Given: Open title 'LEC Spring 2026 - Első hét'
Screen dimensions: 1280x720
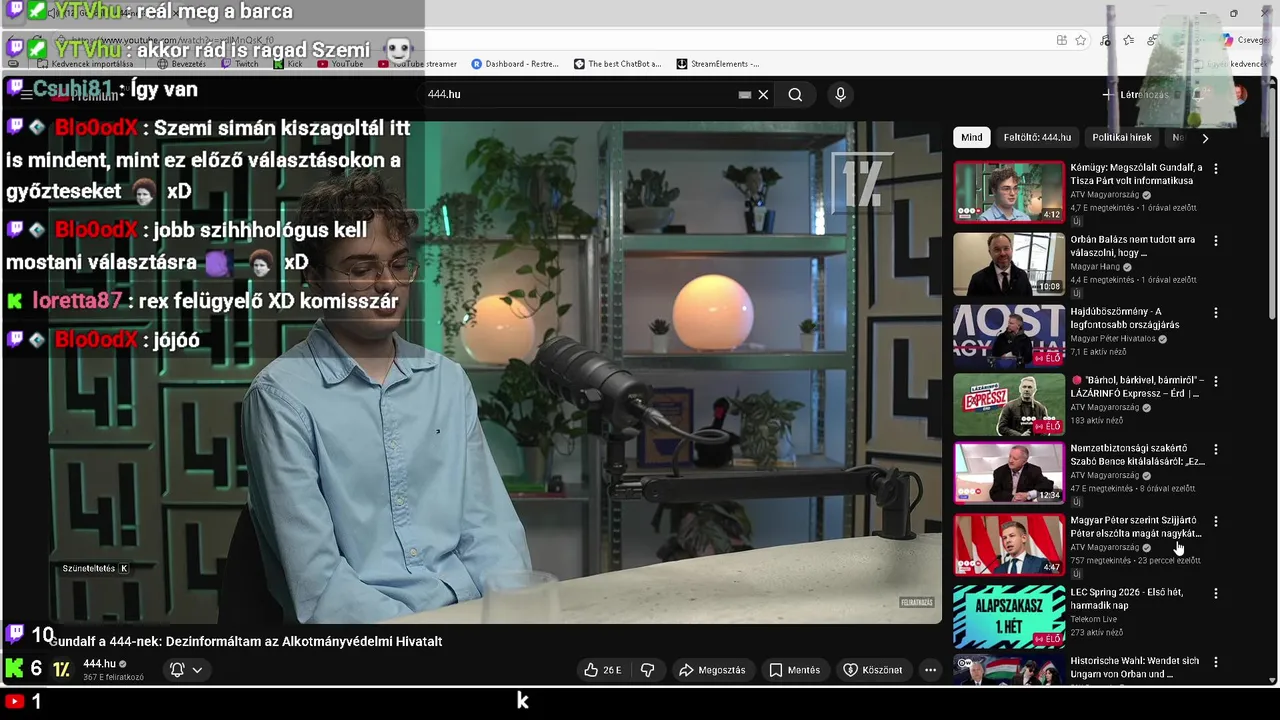Looking at the screenshot, I should (1127, 599).
